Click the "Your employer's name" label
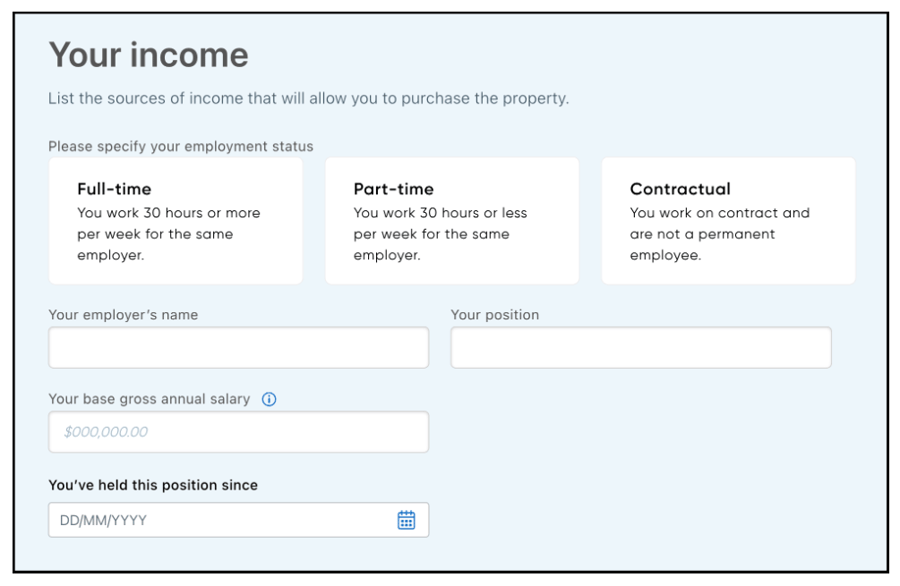This screenshot has width=900, height=586. coord(123,315)
